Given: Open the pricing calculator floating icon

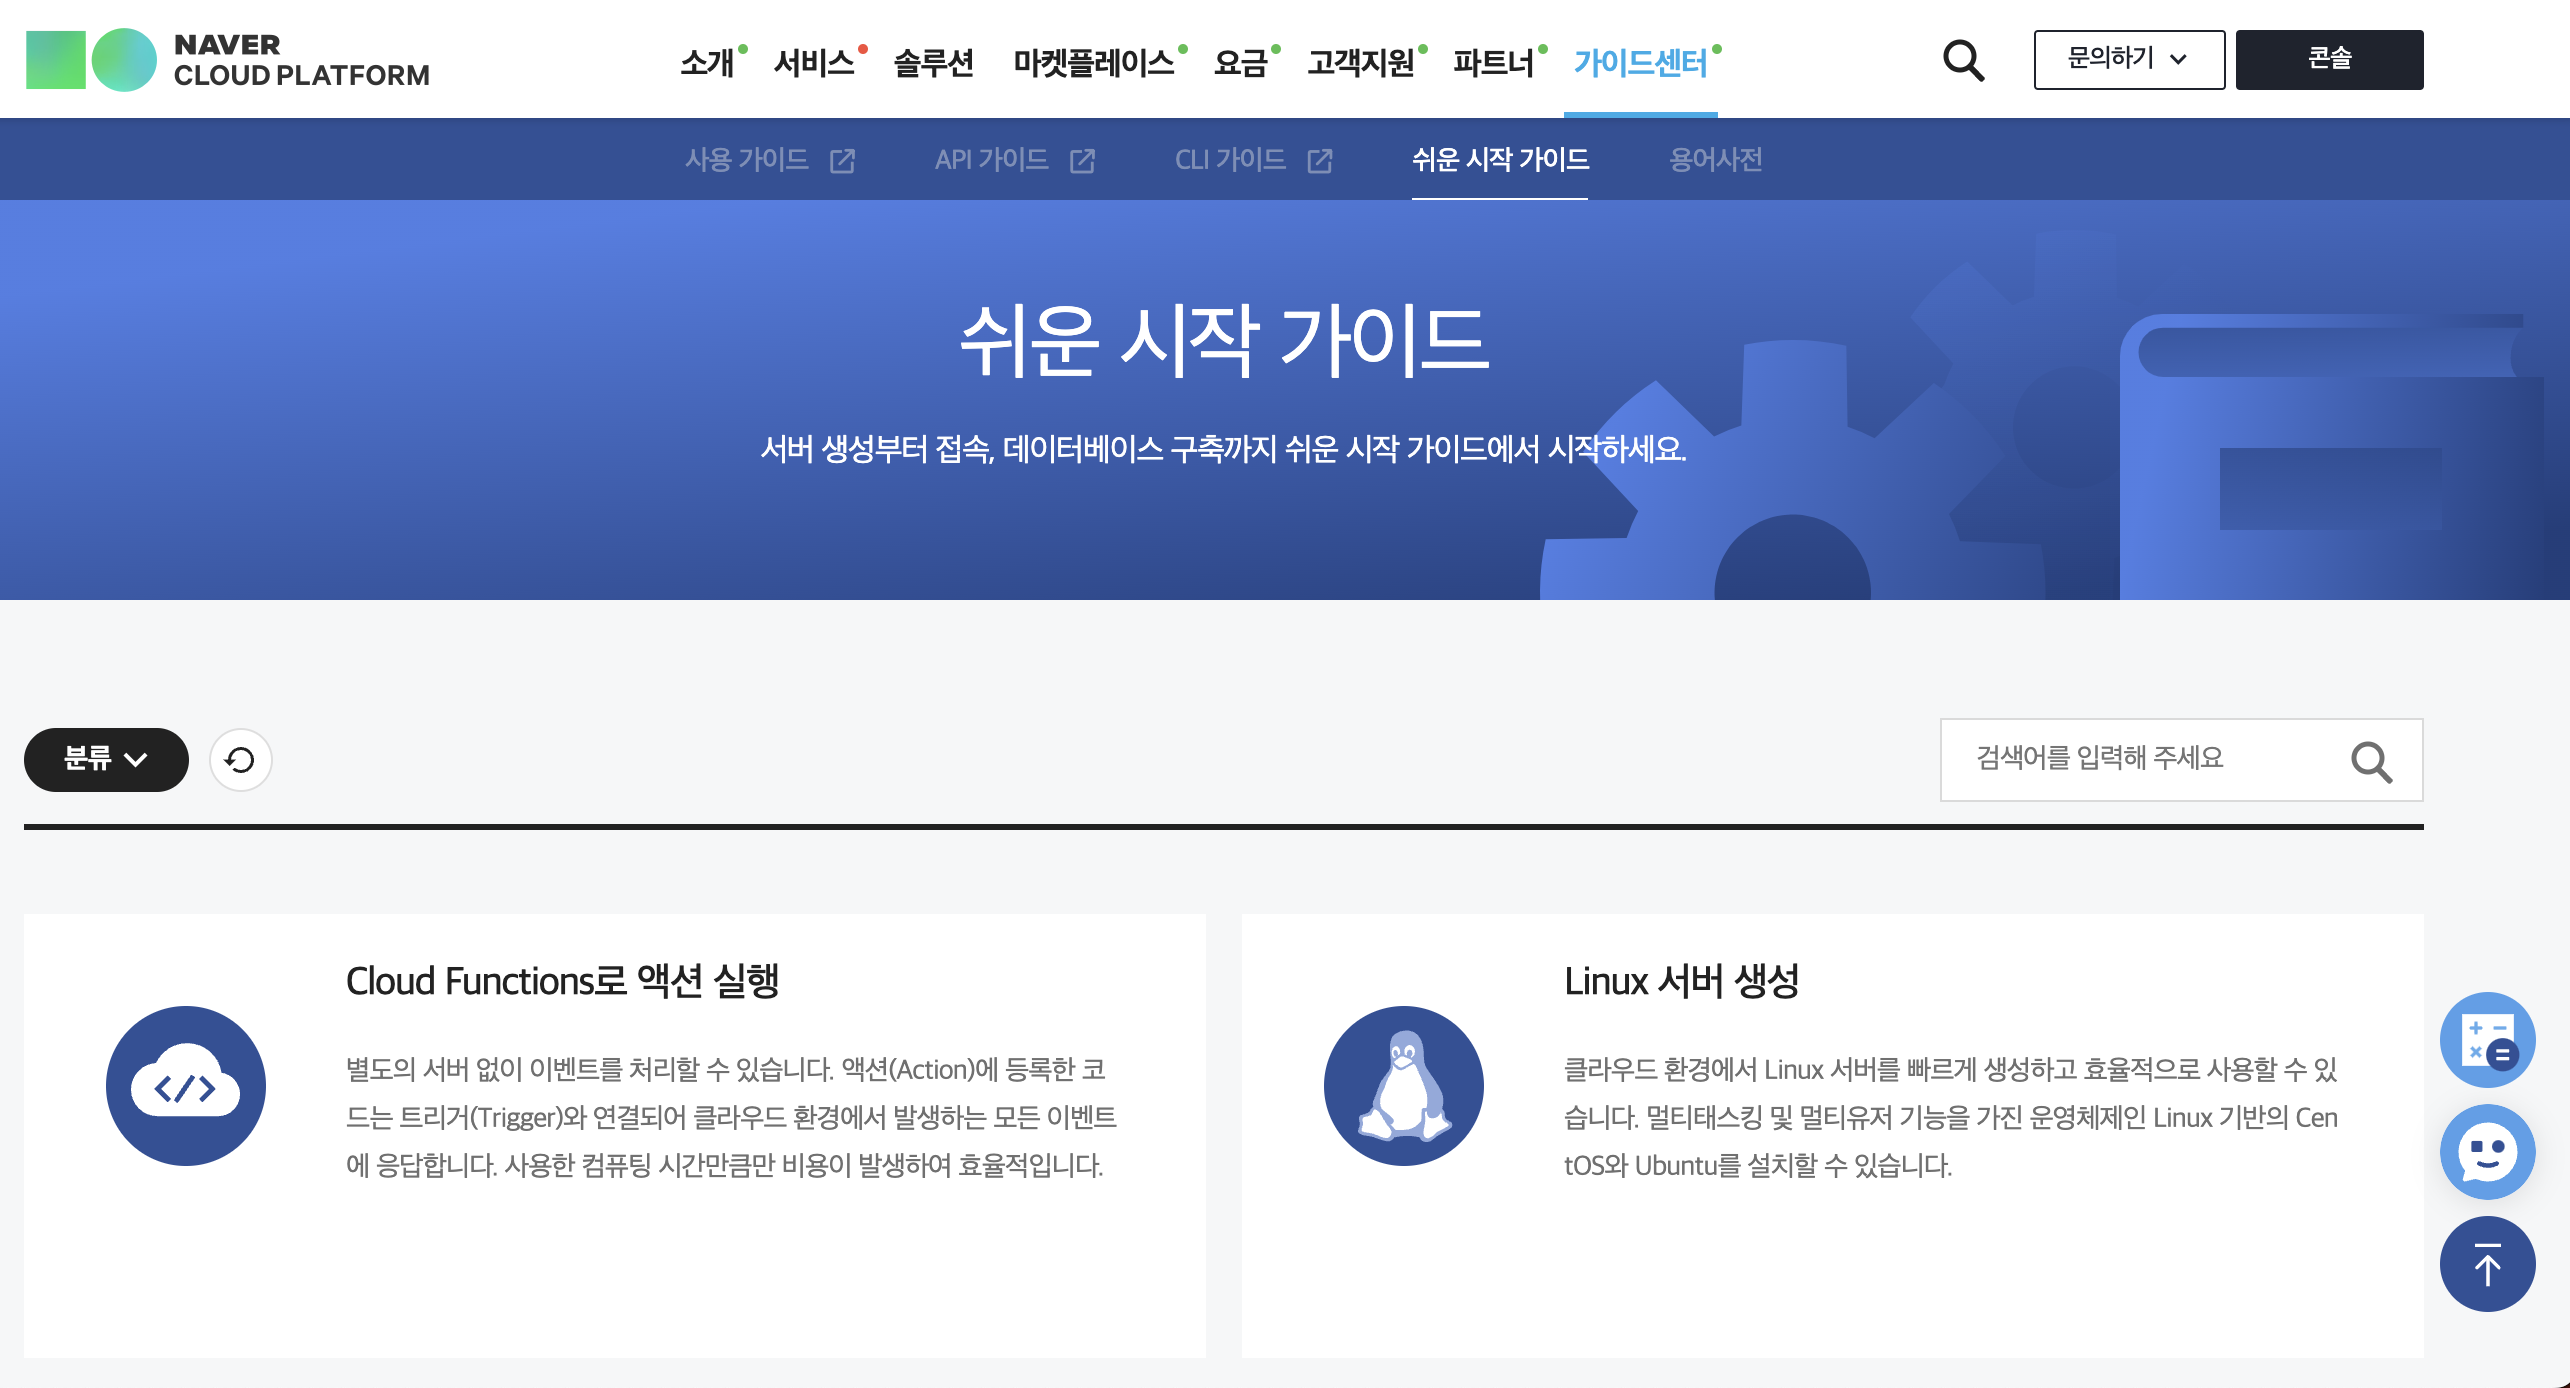Looking at the screenshot, I should [2487, 1040].
